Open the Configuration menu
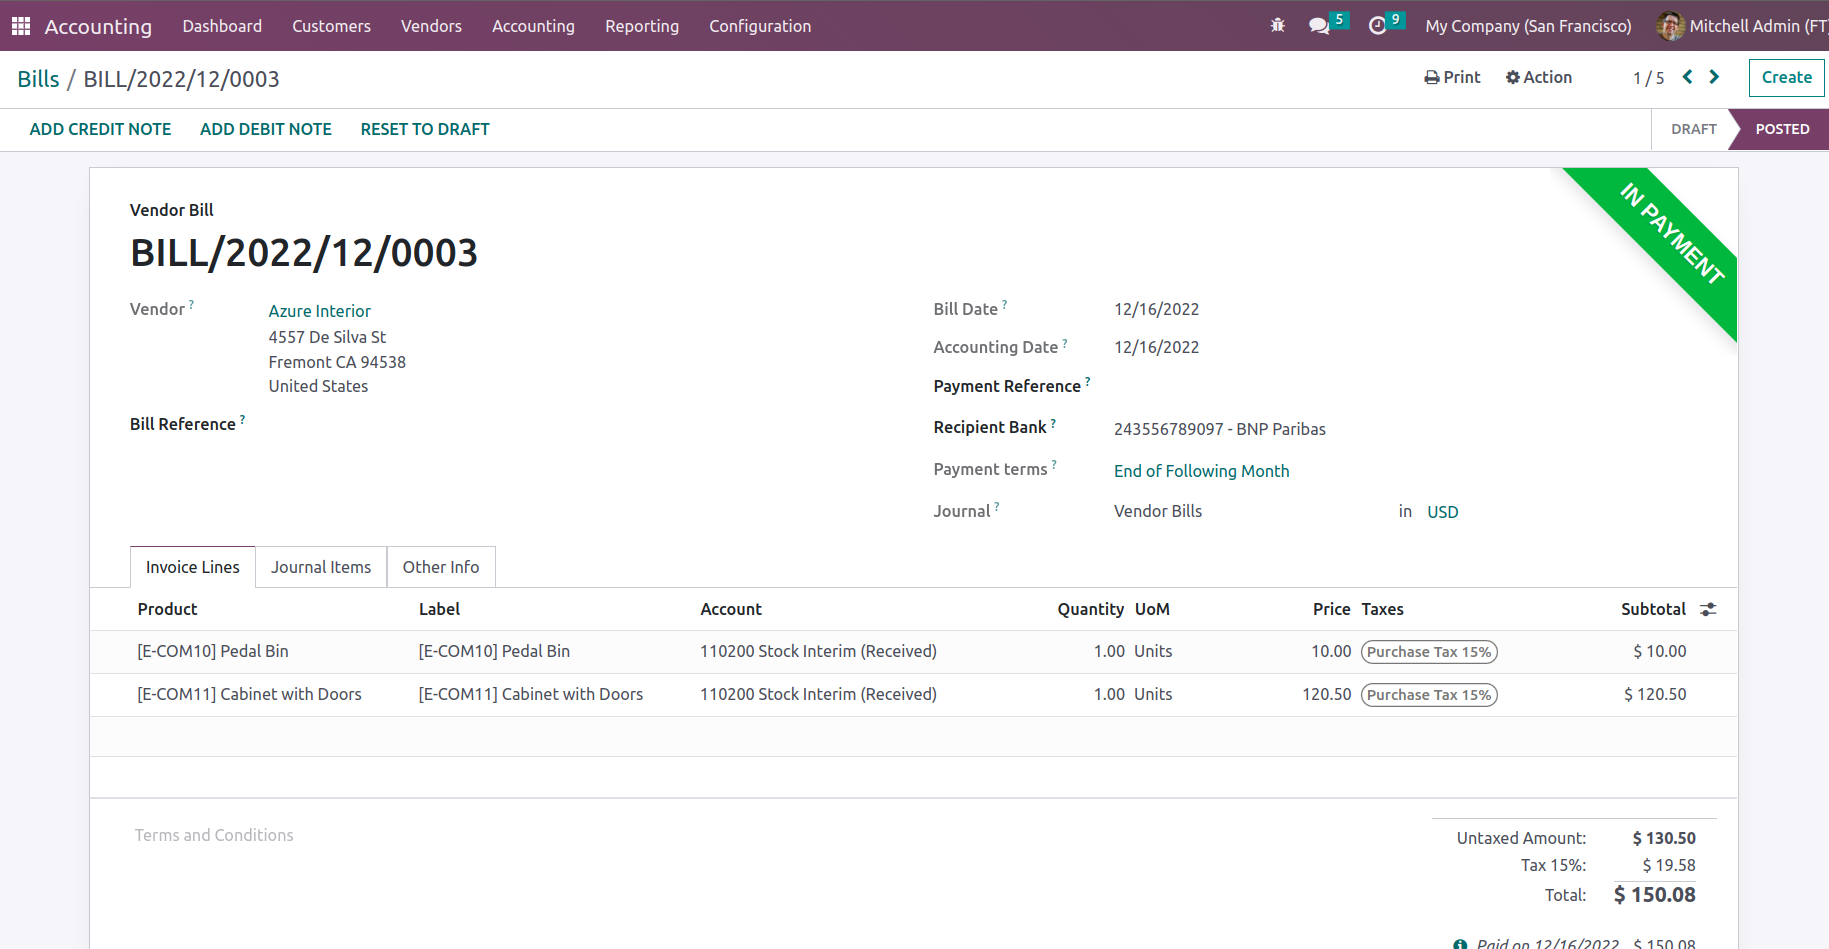 coord(760,26)
